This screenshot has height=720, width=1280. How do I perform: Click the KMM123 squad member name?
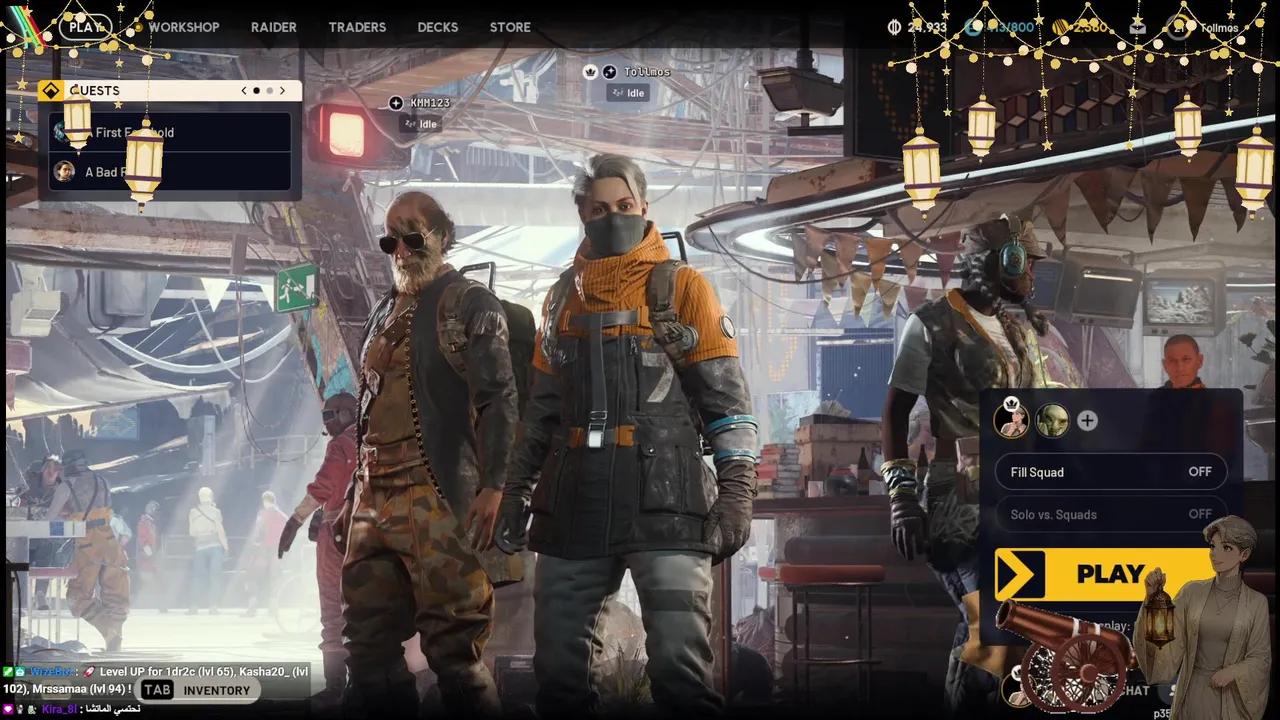430,103
